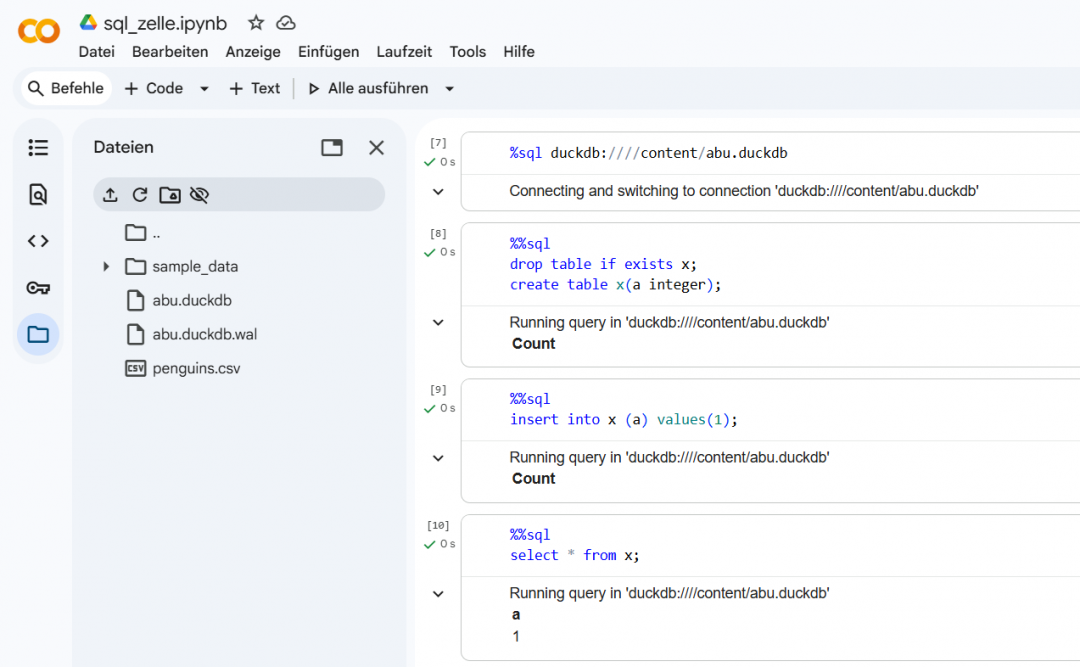Open Dateien panel in separate view
1080x667 pixels.
[x=330, y=147]
